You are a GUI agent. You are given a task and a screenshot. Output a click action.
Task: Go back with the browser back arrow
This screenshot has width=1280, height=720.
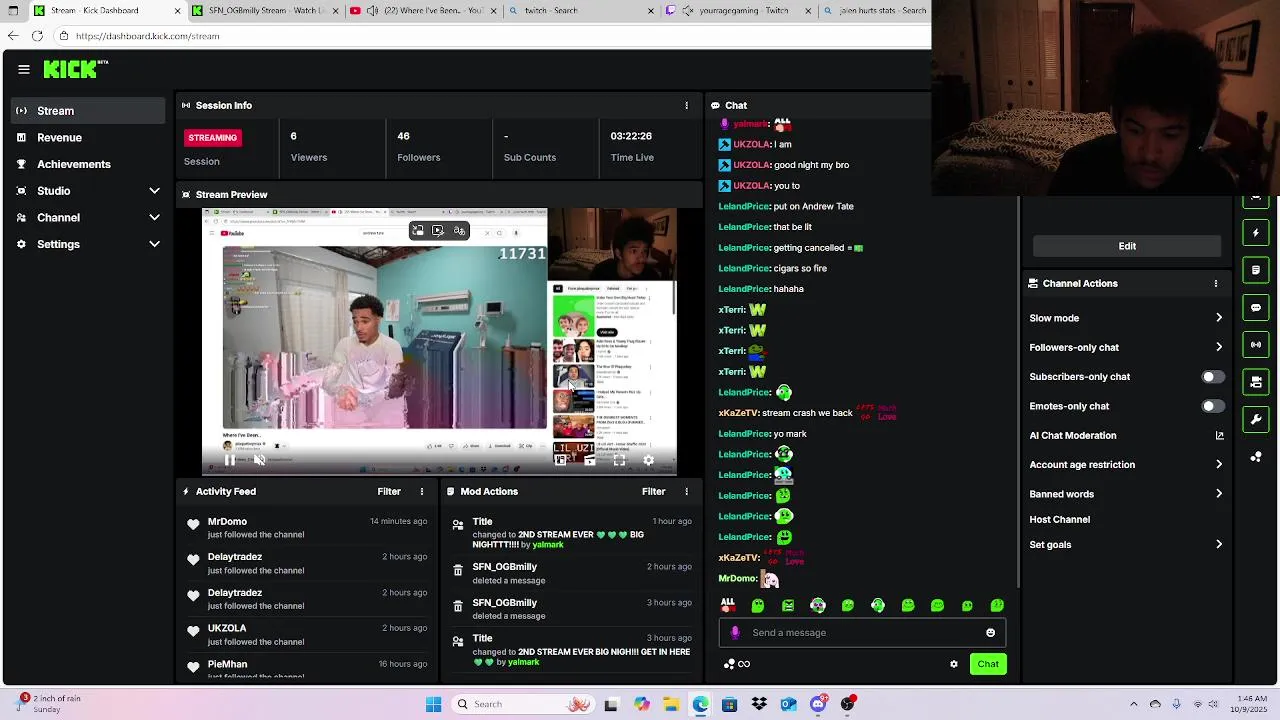pyautogui.click(x=12, y=36)
